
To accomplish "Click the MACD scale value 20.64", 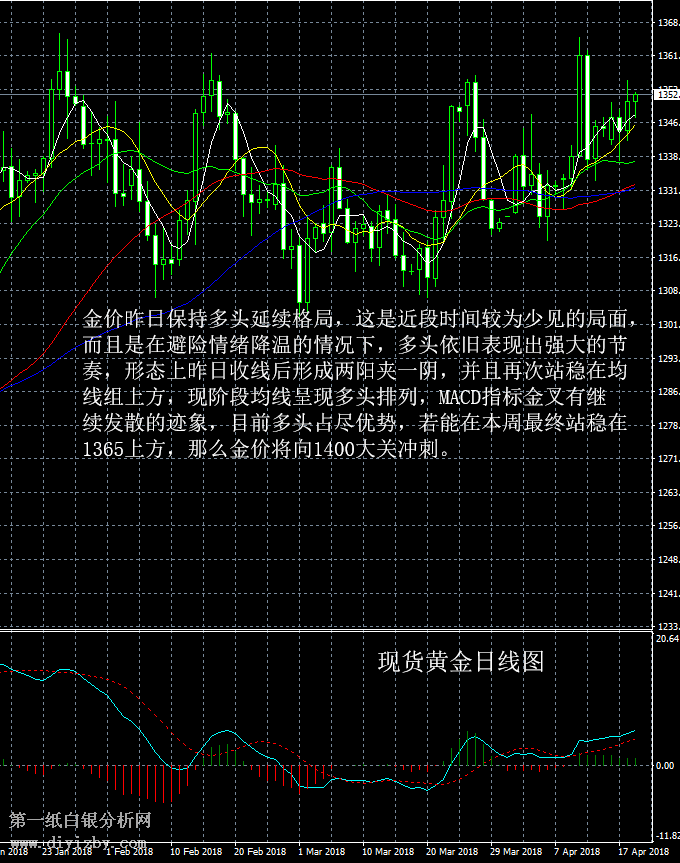I will pyautogui.click(x=666, y=638).
